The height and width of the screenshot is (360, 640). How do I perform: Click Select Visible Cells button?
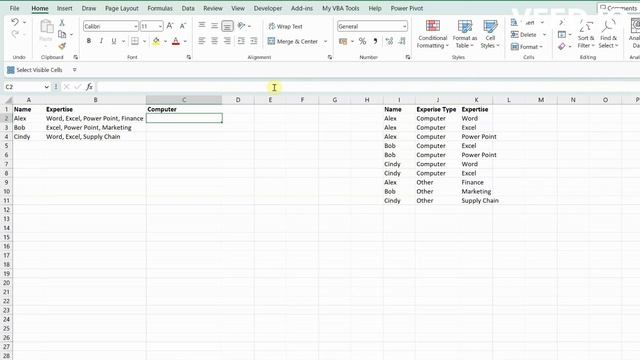pyautogui.click(x=35, y=70)
